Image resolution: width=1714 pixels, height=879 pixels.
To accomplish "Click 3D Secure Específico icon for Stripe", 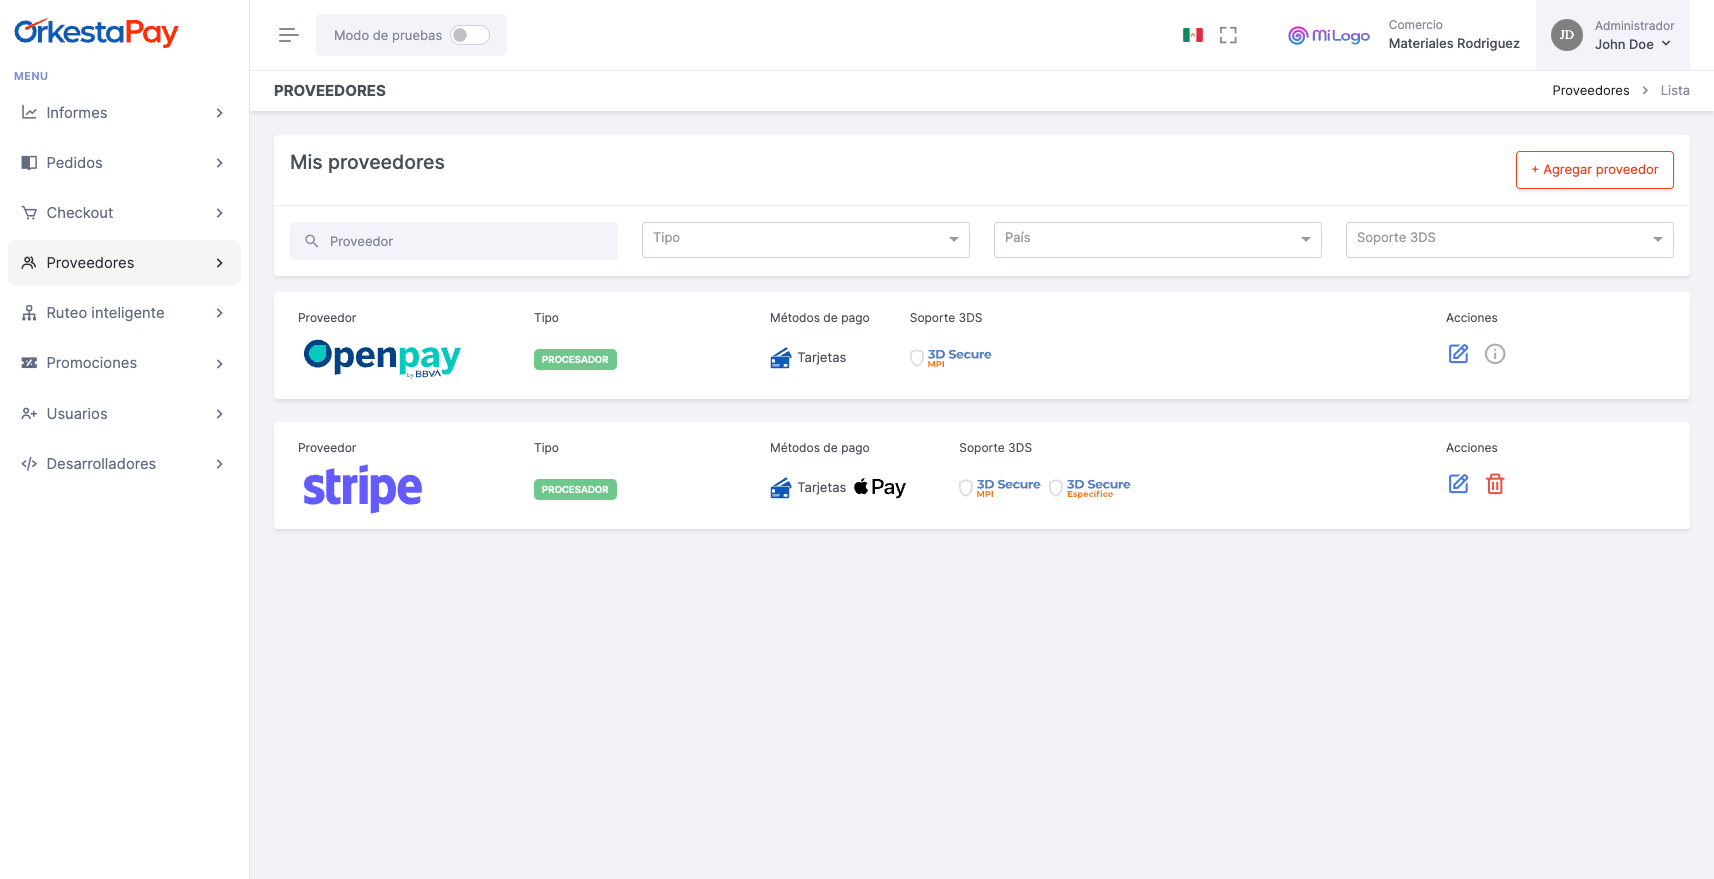I will [1090, 487].
